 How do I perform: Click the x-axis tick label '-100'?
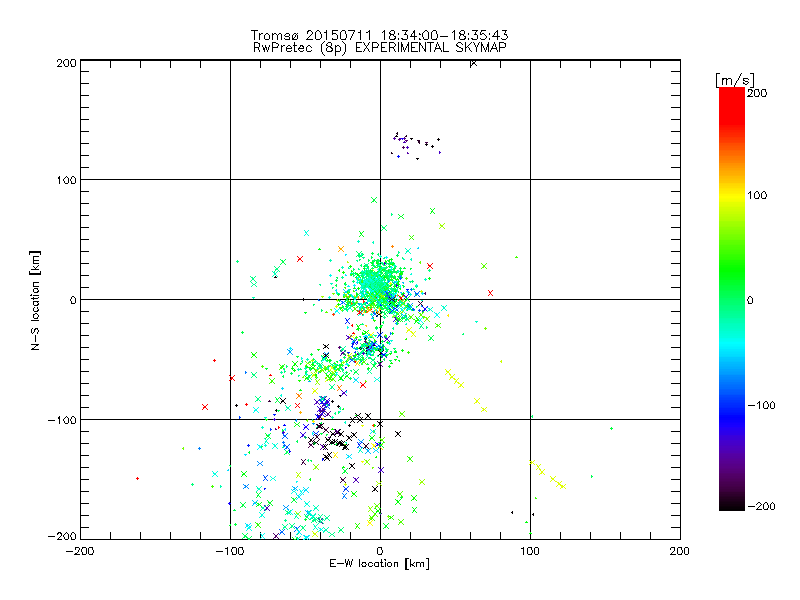(x=230, y=551)
